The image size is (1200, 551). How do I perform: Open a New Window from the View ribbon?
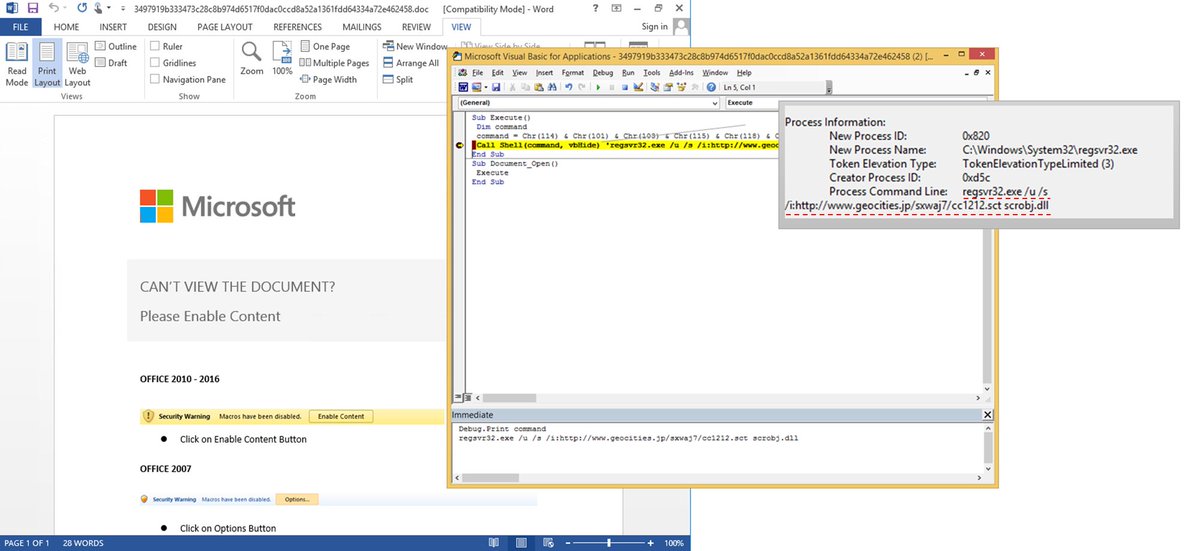415,47
